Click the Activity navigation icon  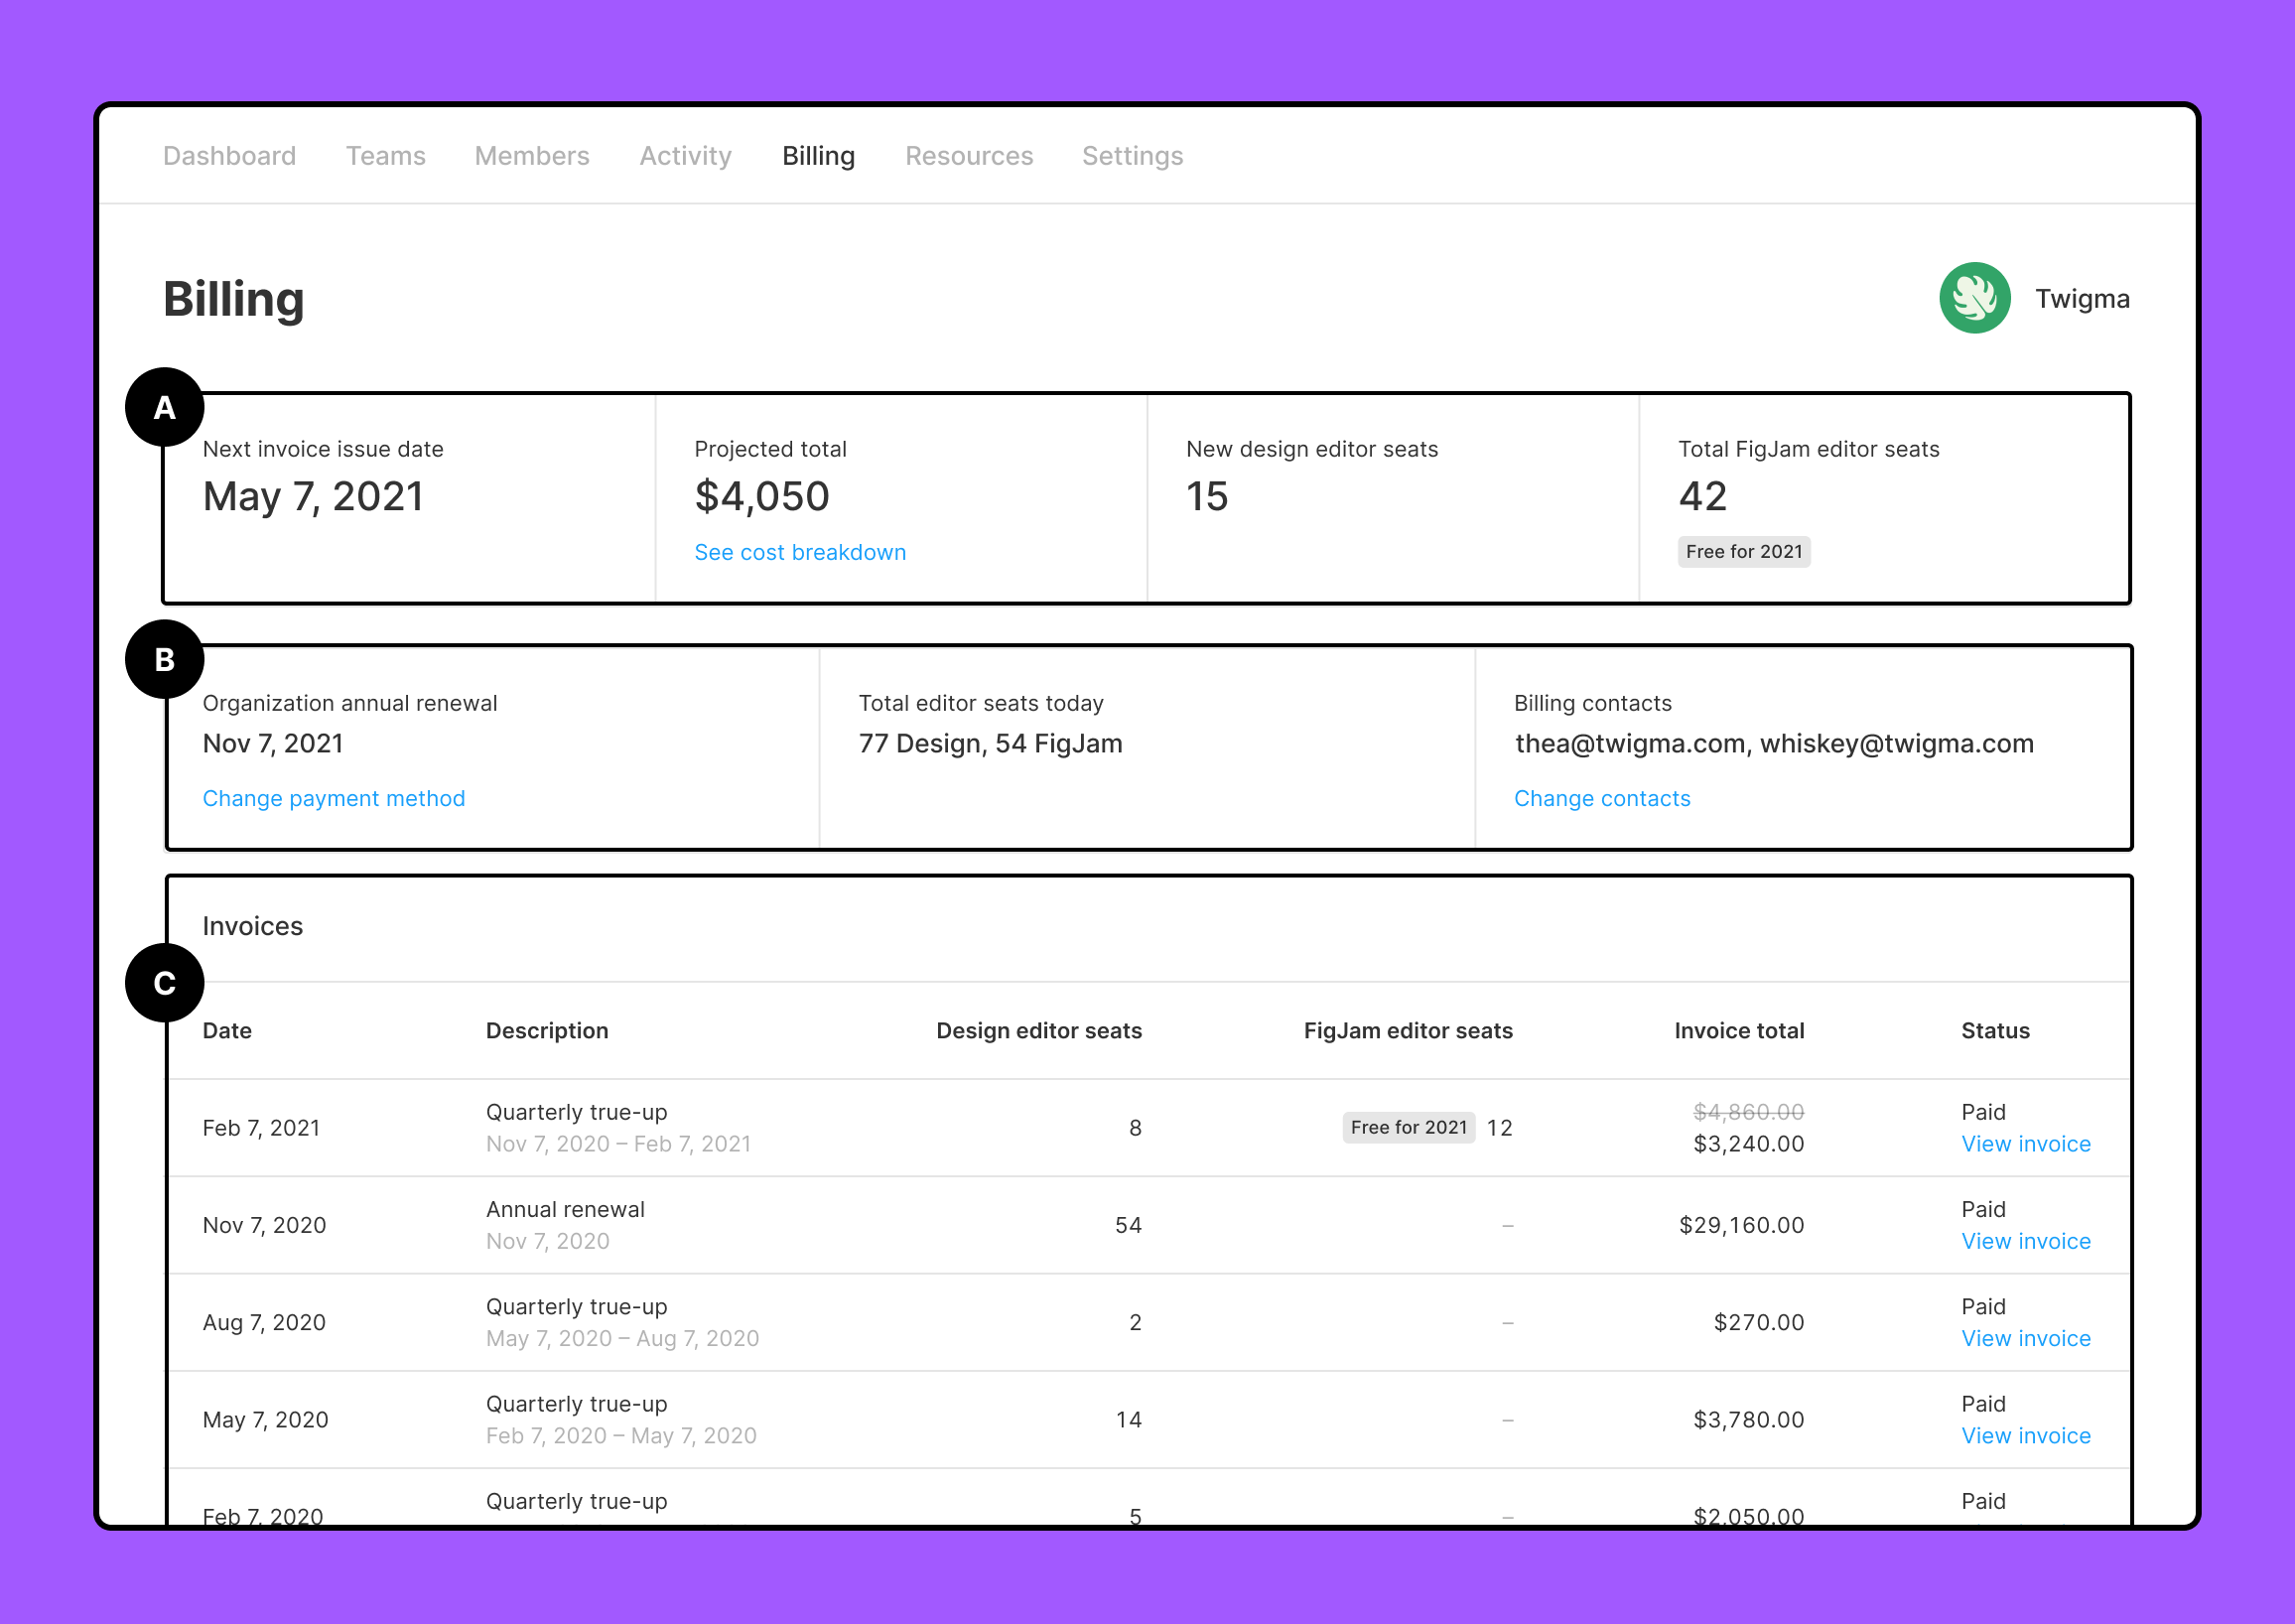[x=685, y=157]
